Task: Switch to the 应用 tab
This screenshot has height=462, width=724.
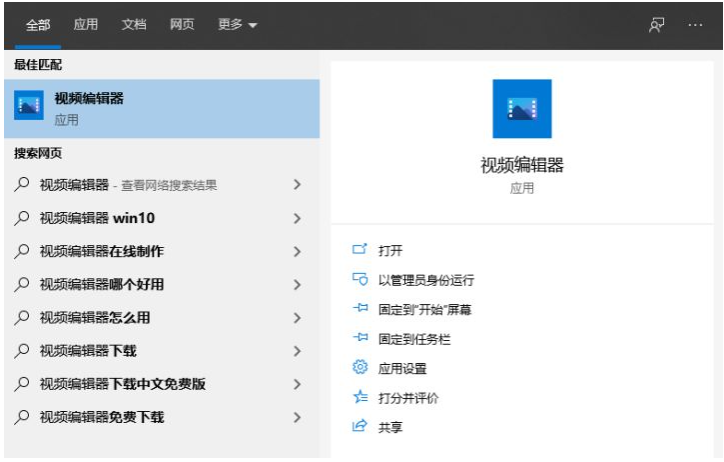Action: click(86, 24)
